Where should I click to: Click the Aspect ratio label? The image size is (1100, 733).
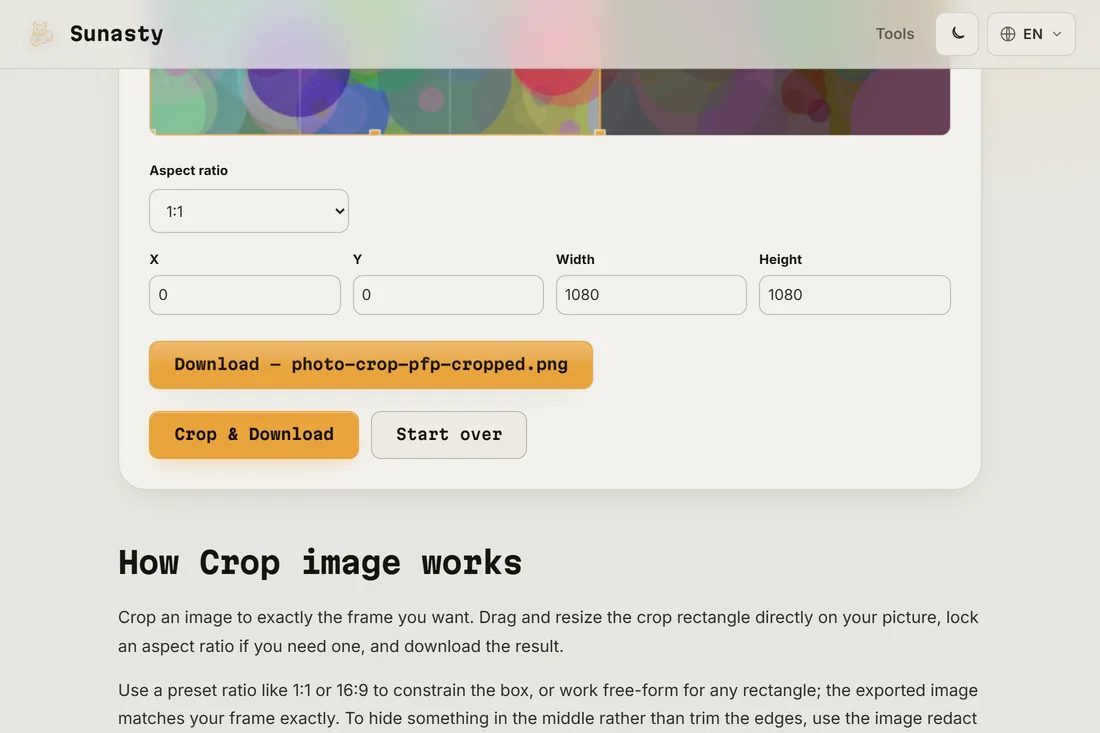[189, 170]
